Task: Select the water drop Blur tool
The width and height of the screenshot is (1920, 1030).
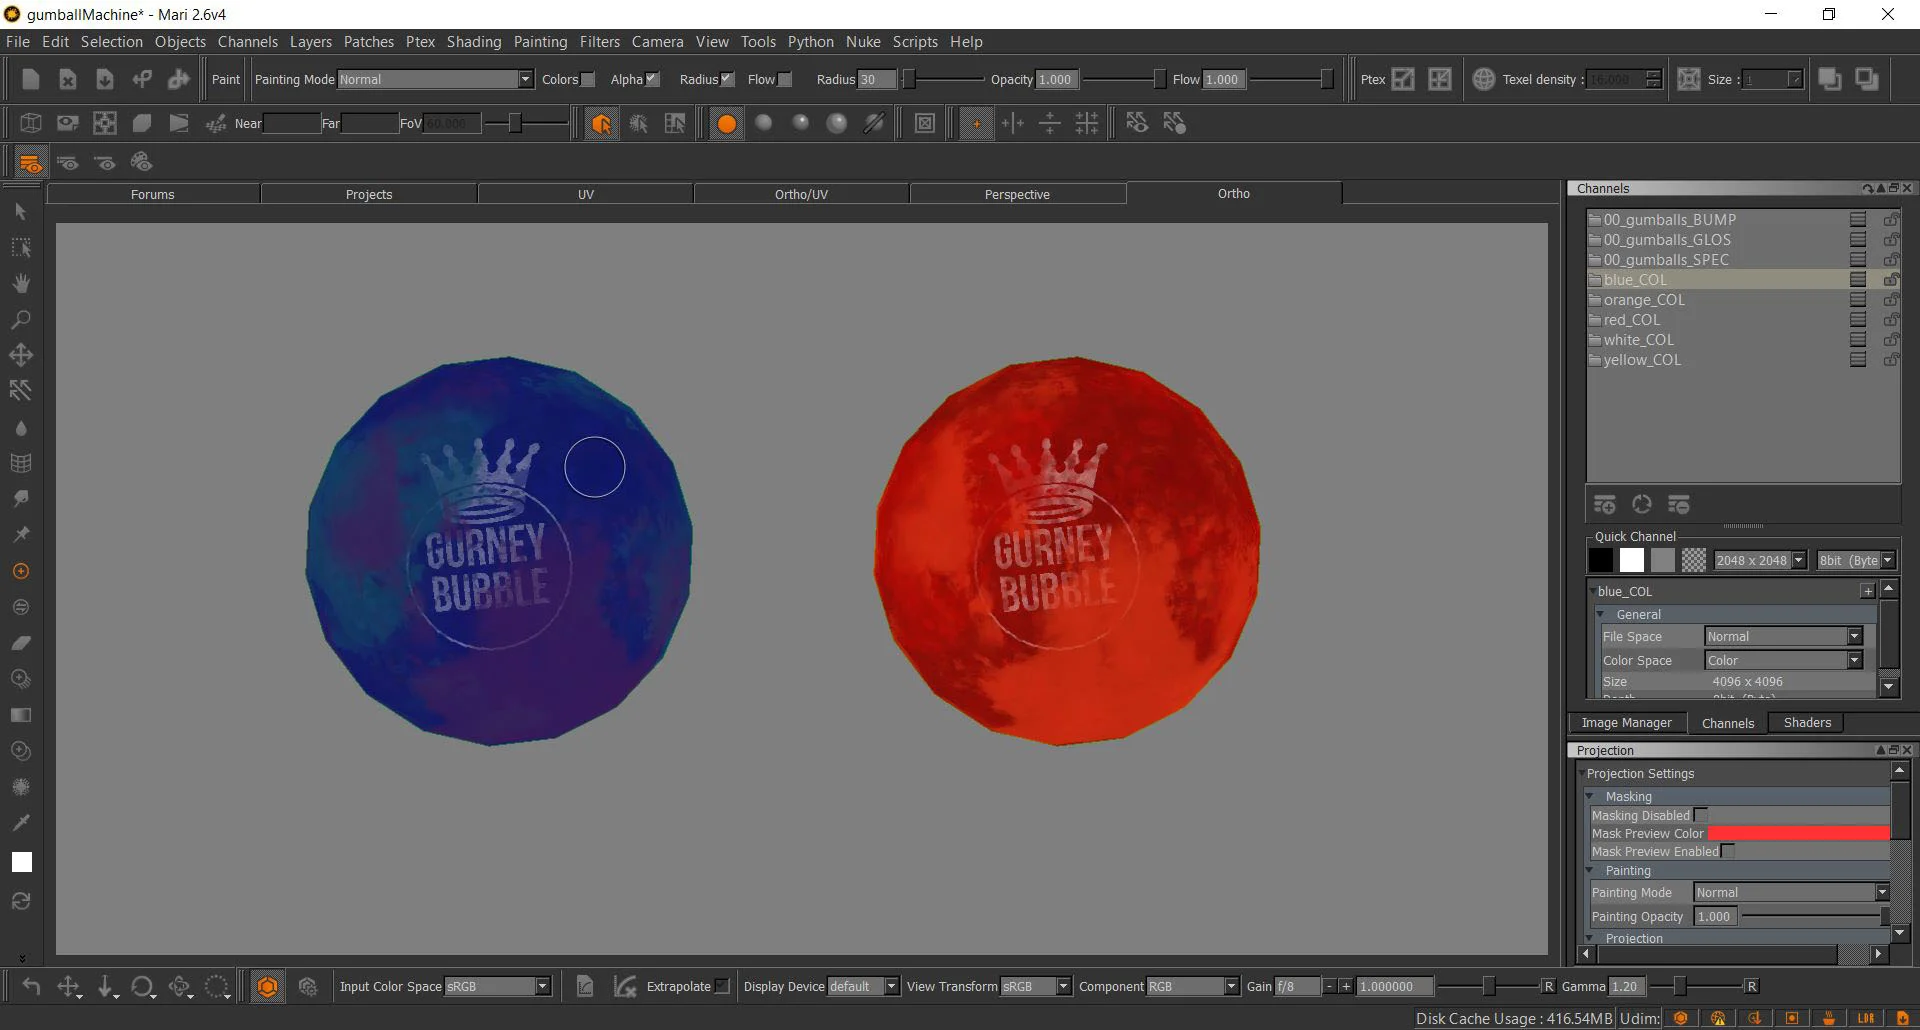Action: [20, 428]
